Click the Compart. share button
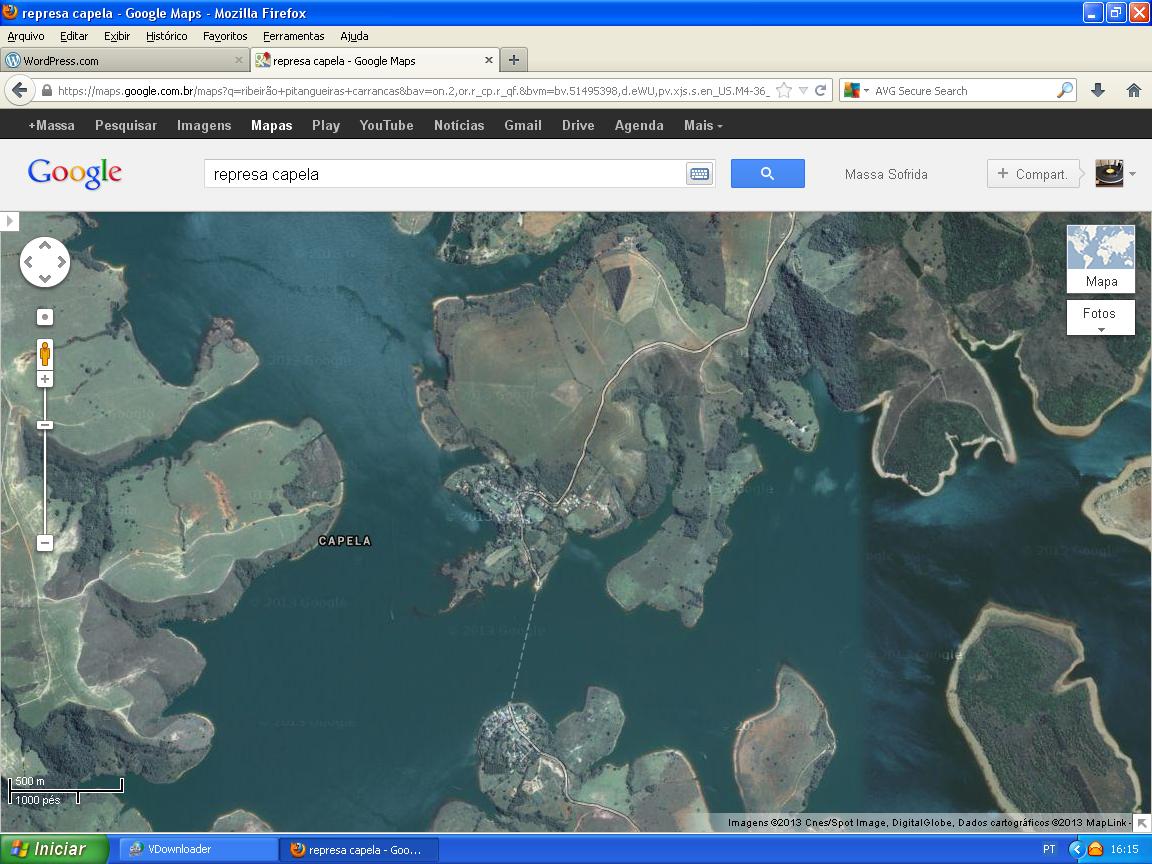Image resolution: width=1152 pixels, height=864 pixels. tap(1032, 174)
